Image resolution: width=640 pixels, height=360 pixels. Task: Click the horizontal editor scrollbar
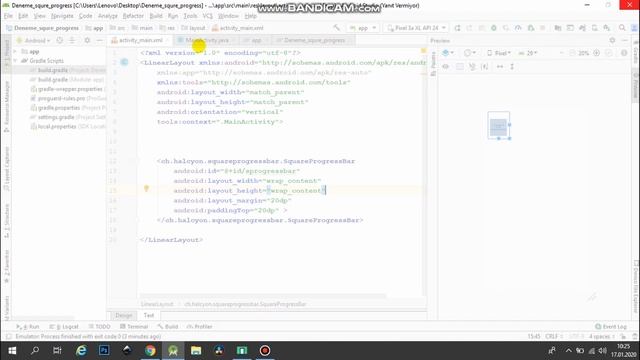262,296
